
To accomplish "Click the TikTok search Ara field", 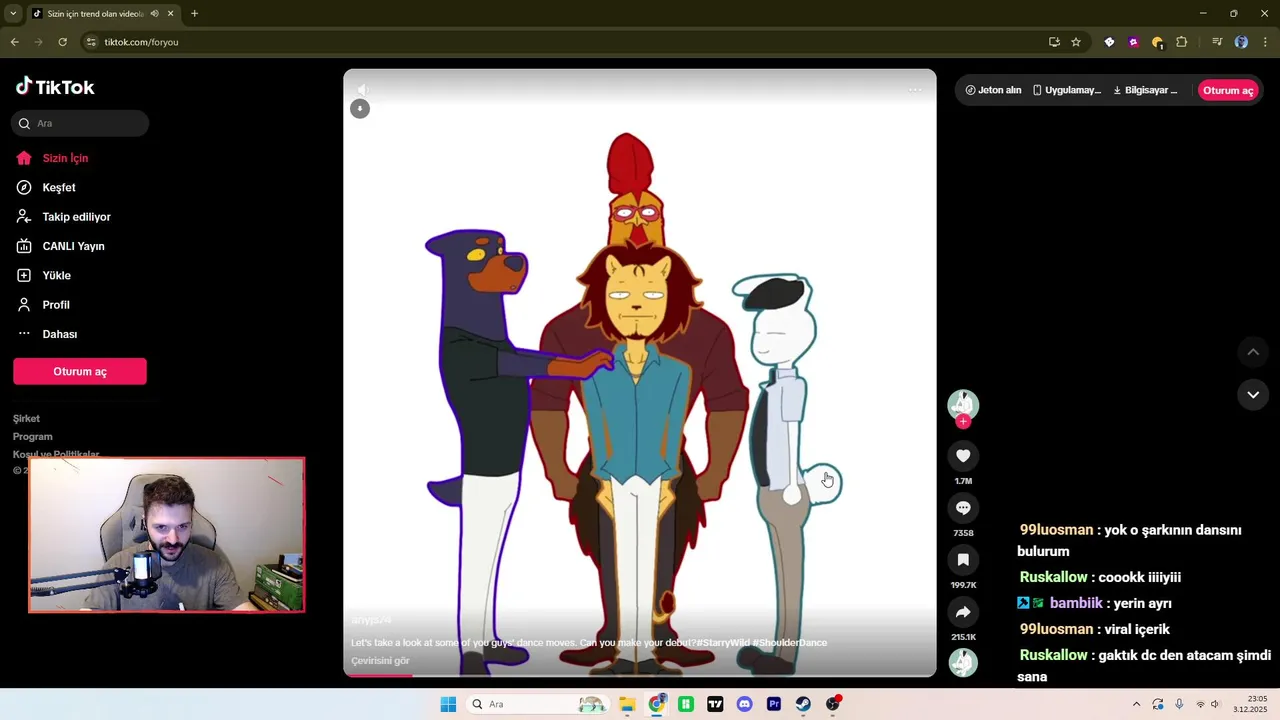I will click(80, 123).
